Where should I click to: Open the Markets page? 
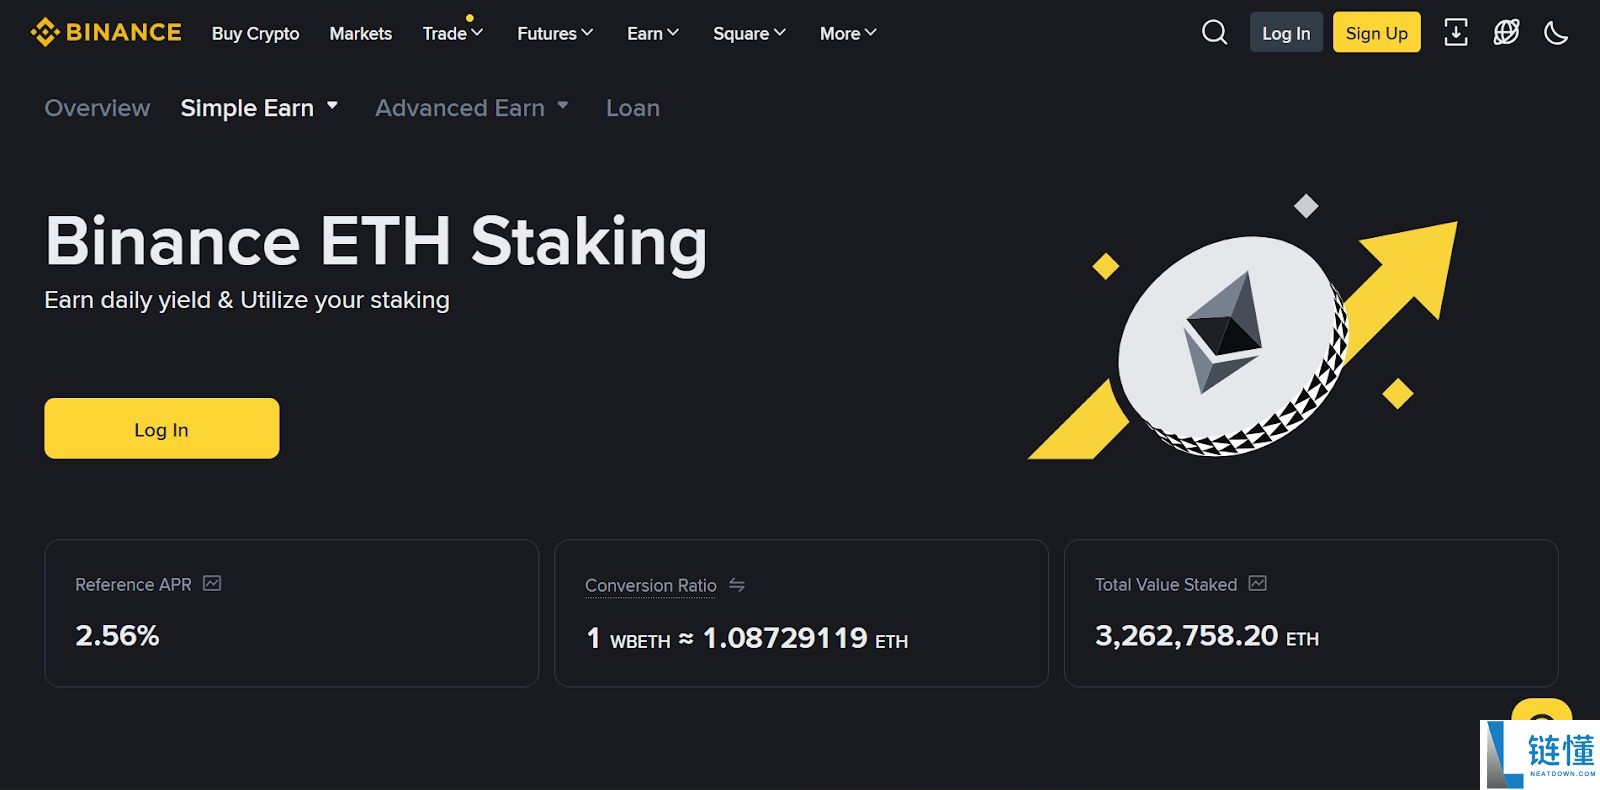point(361,33)
